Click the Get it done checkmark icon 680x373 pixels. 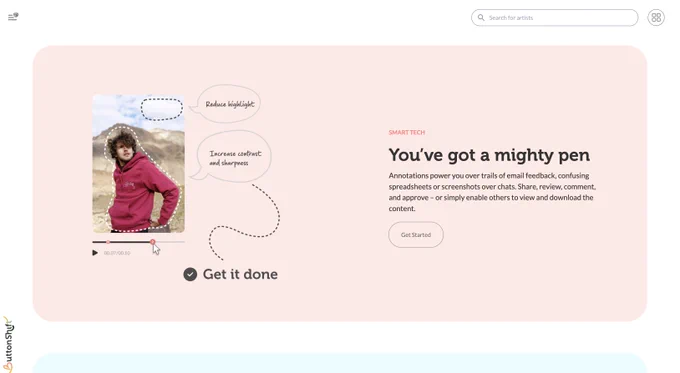(190, 274)
